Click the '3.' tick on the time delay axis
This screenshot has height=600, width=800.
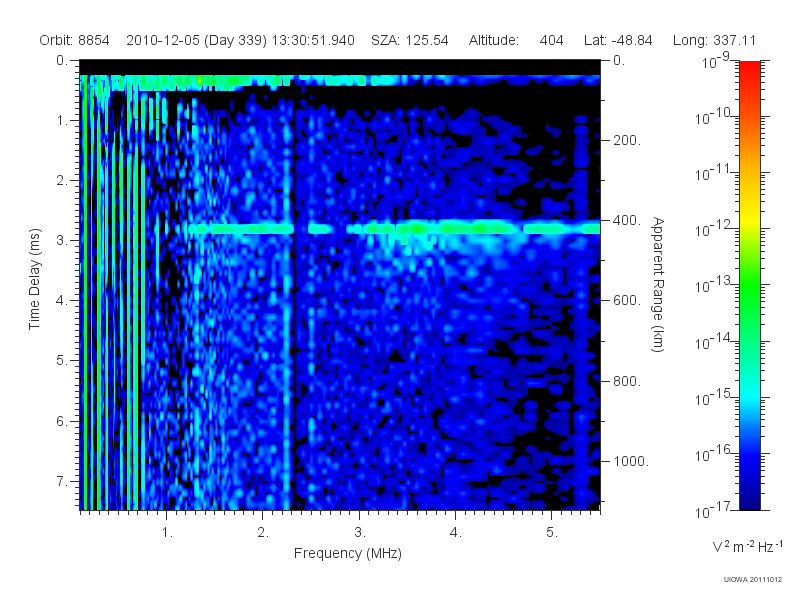click(x=62, y=240)
